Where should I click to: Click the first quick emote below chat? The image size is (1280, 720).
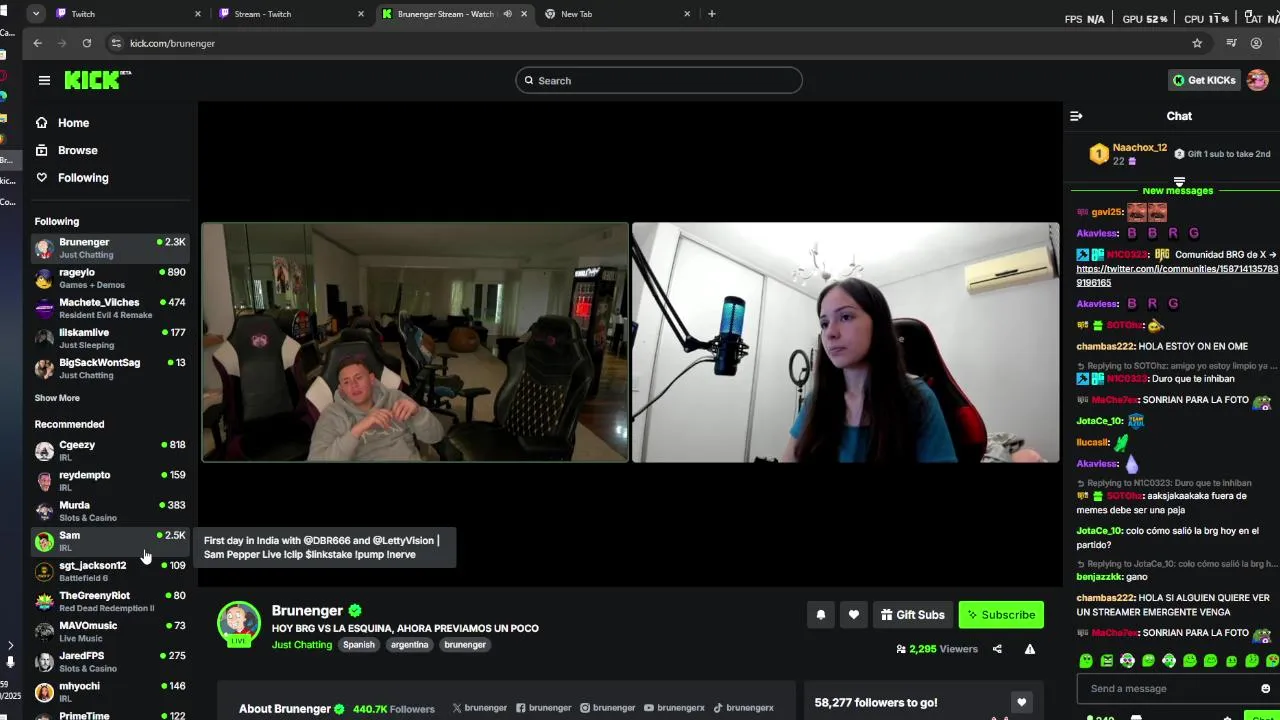1086,661
